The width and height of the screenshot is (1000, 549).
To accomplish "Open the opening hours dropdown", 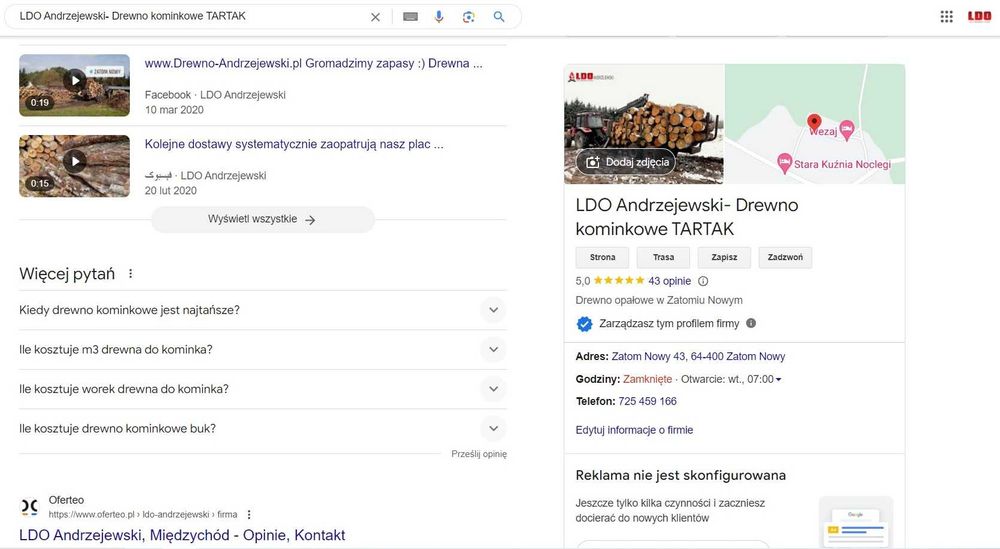I will point(778,379).
